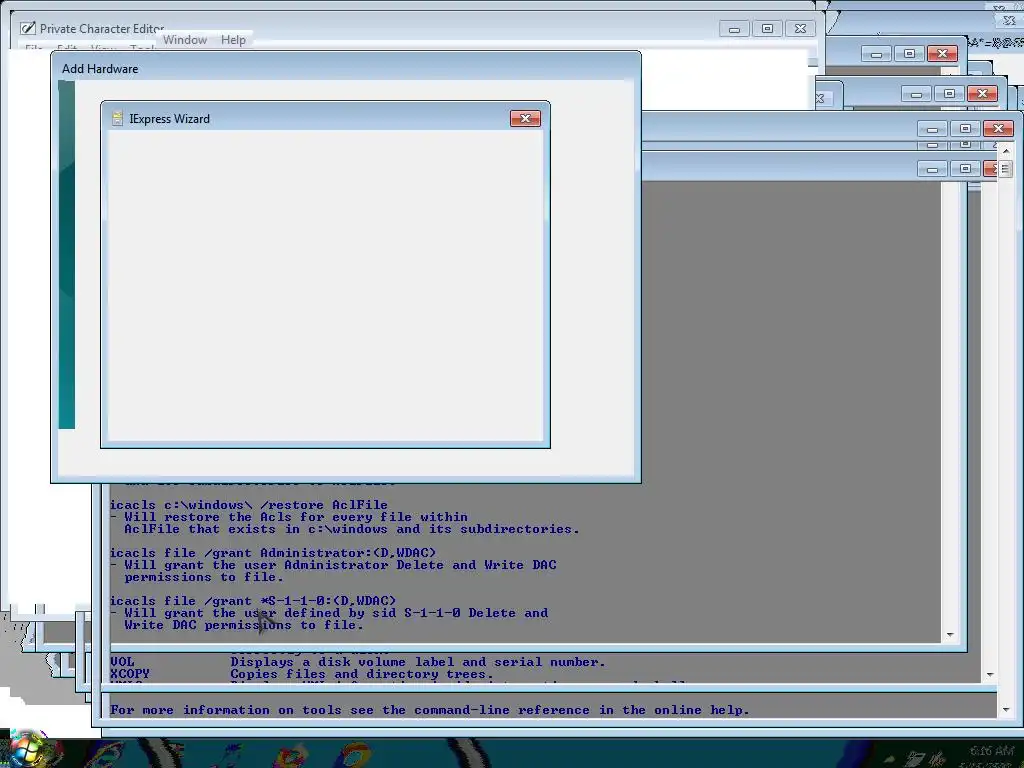Viewport: 1024px width, 768px height.
Task: Click the Action Center flag tray icon
Action: [x=917, y=758]
